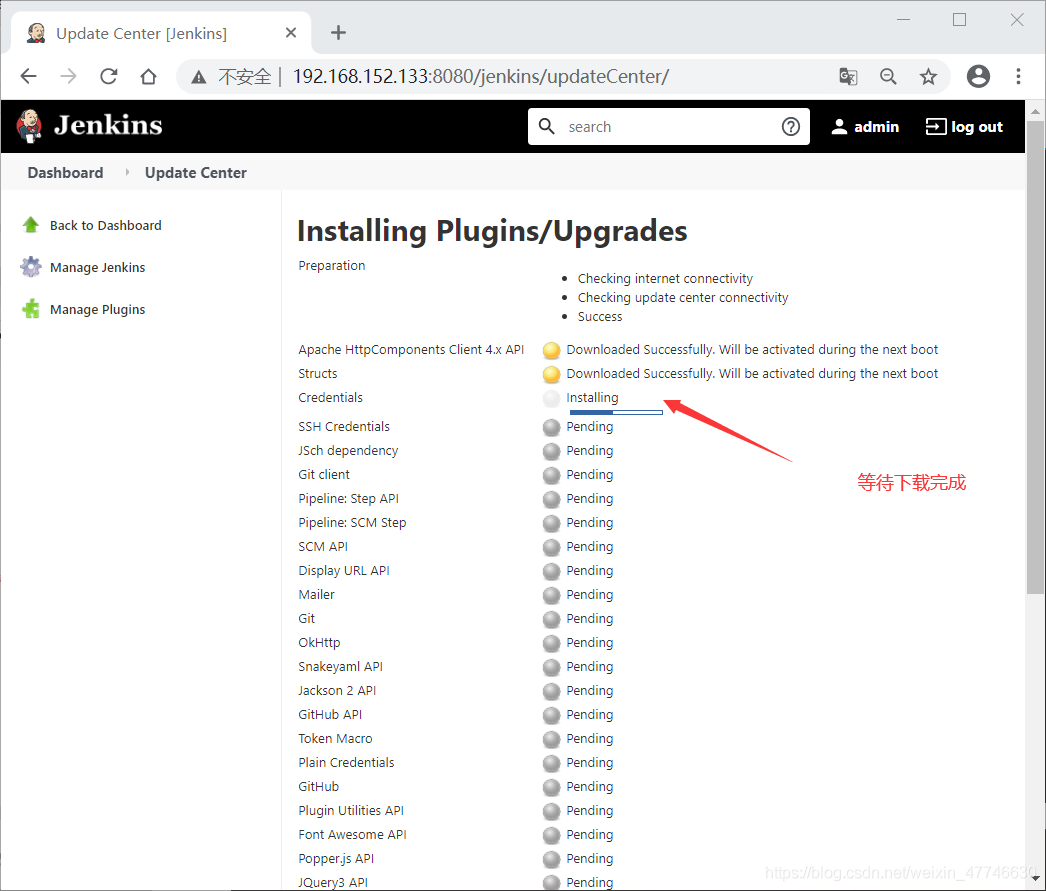Click 'Checking update center connectivity' text

coord(682,297)
